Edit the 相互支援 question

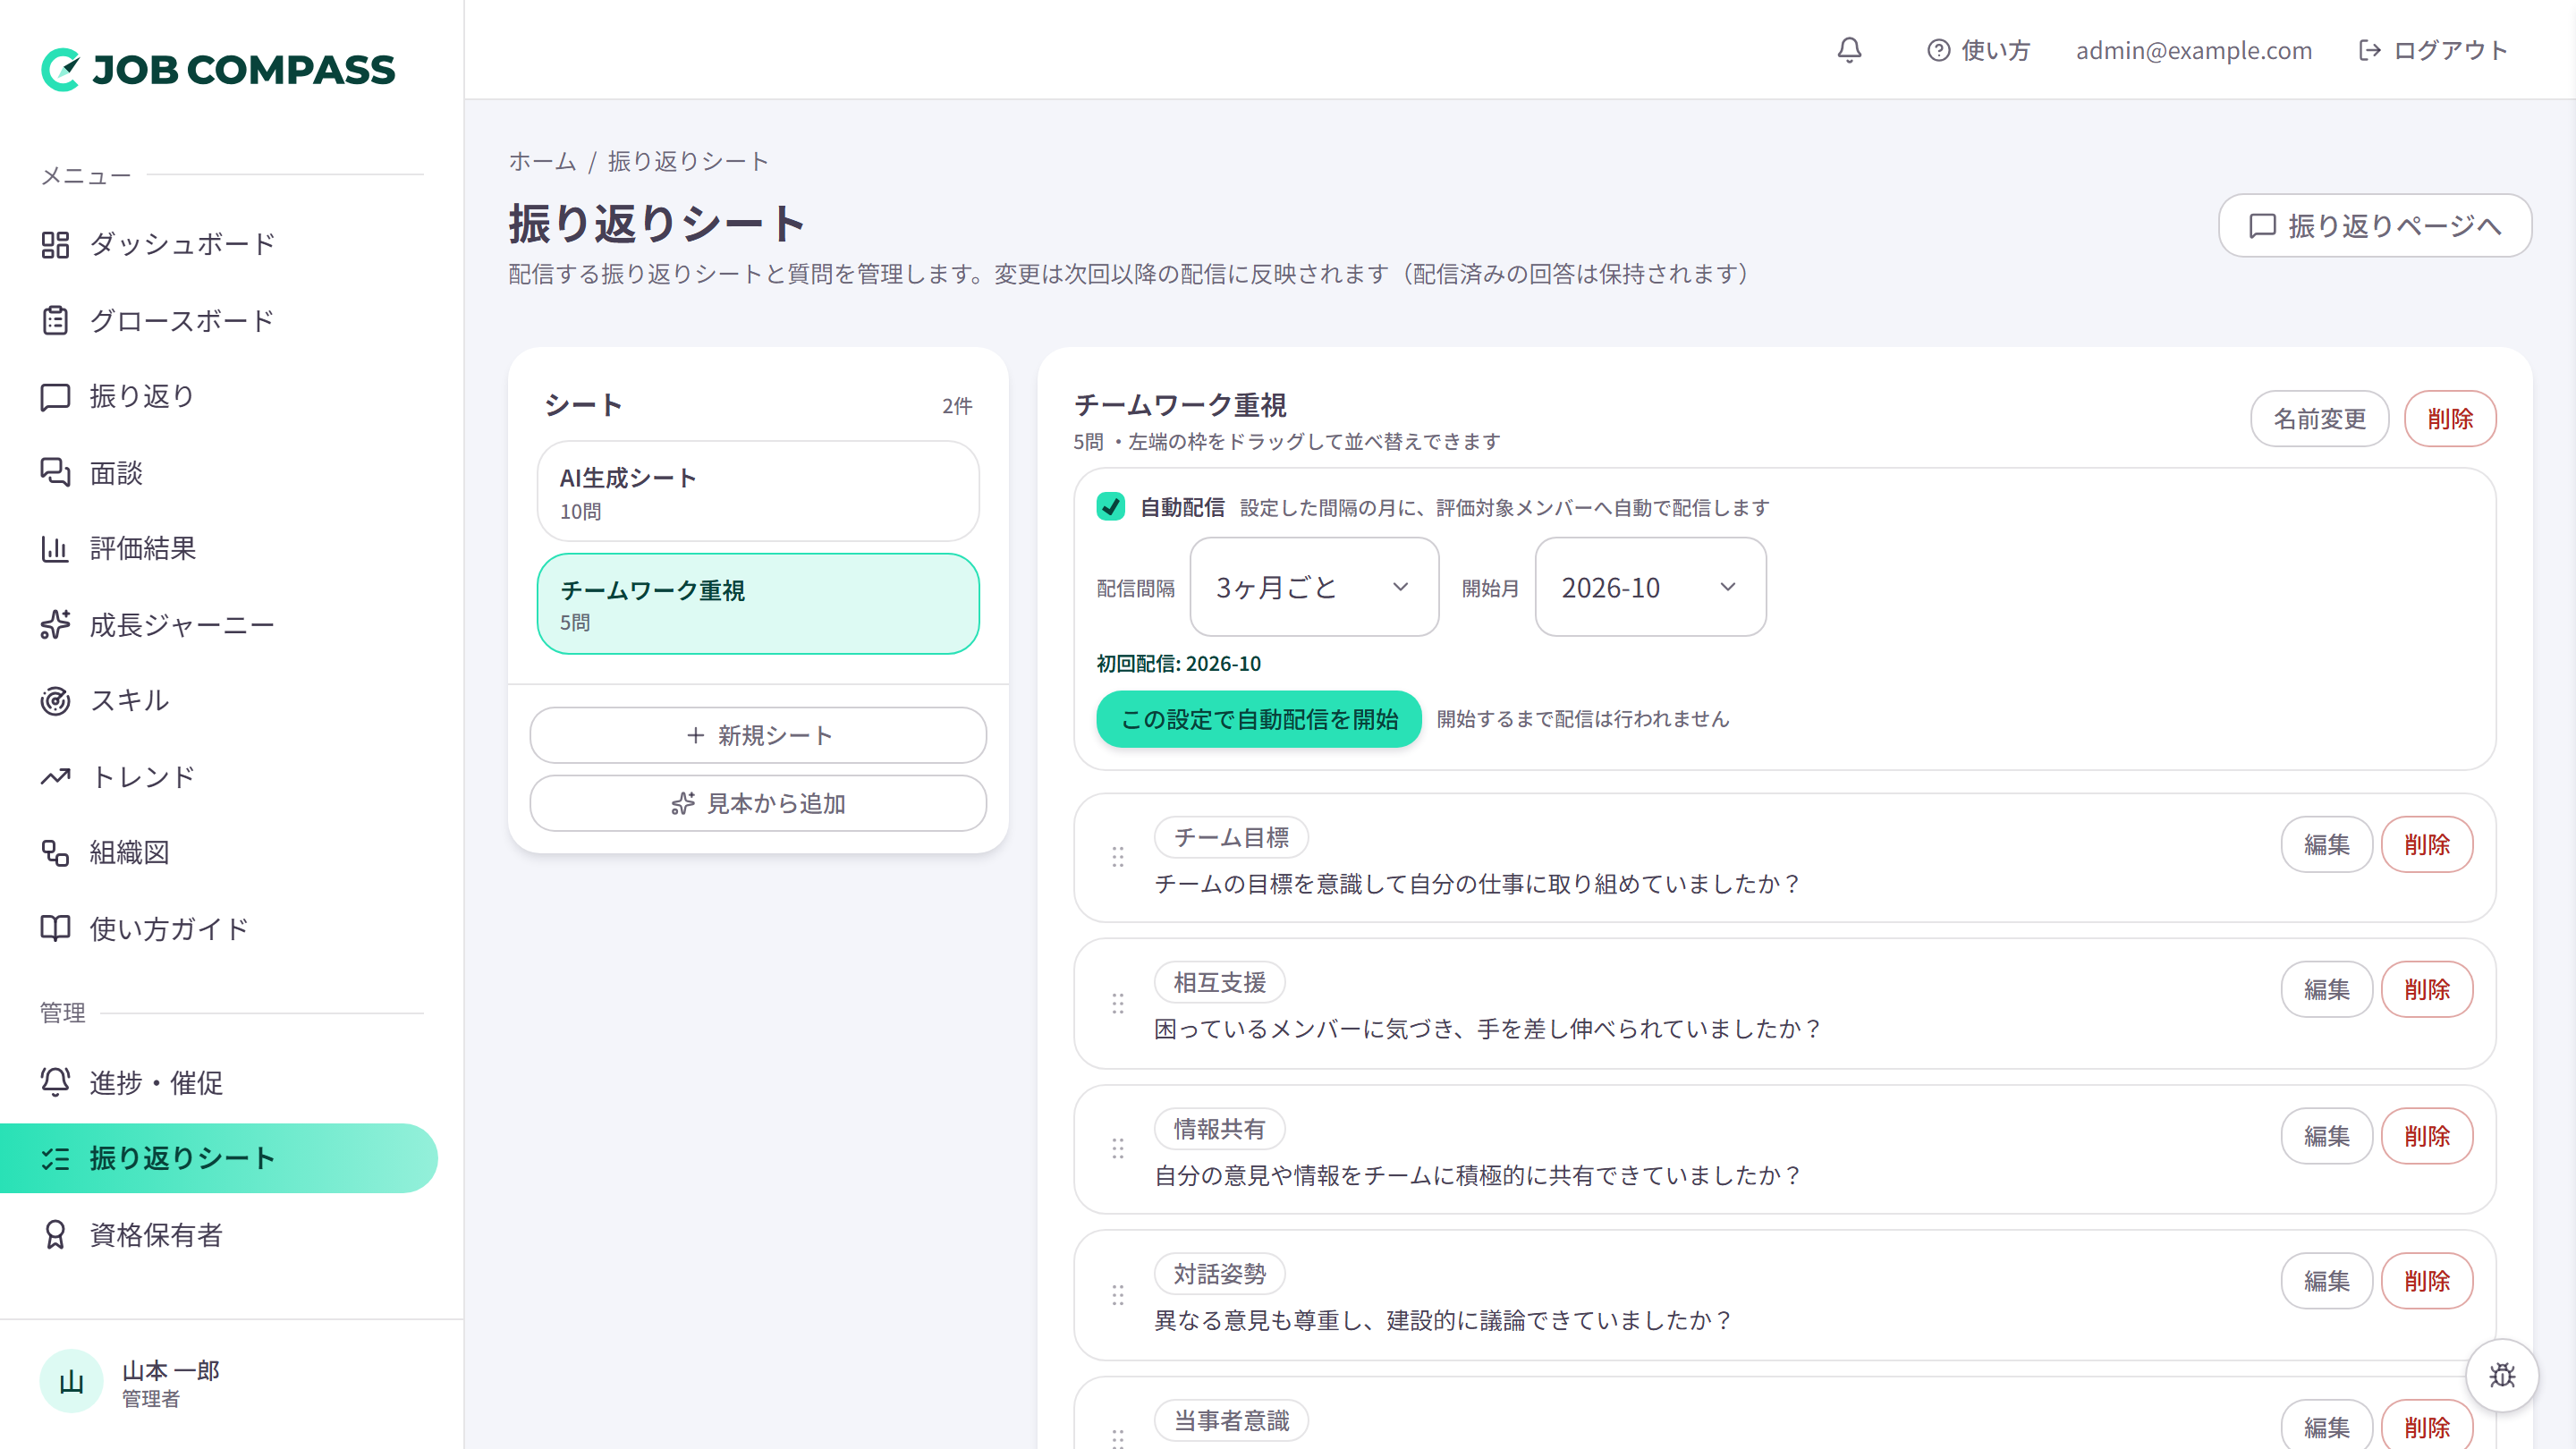[x=2326, y=990]
